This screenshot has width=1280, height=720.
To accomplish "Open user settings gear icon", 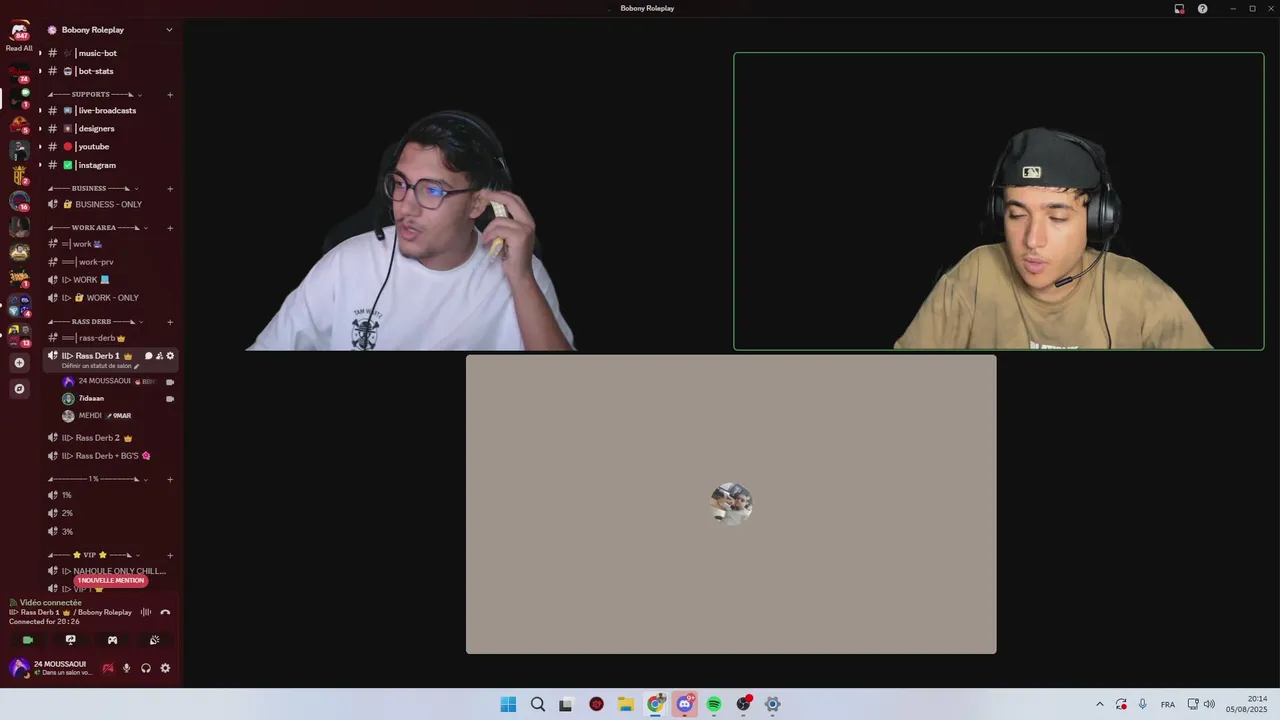I will coord(165,668).
